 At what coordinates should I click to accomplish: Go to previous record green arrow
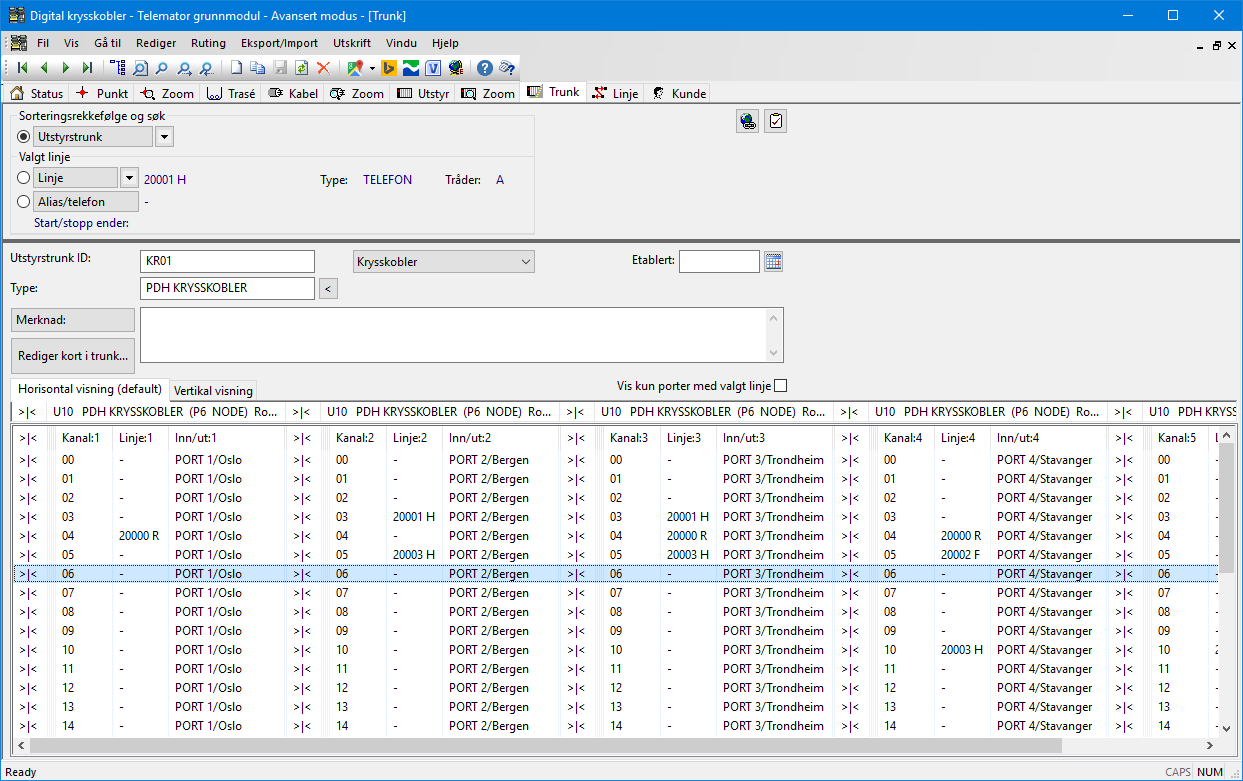coord(44,68)
